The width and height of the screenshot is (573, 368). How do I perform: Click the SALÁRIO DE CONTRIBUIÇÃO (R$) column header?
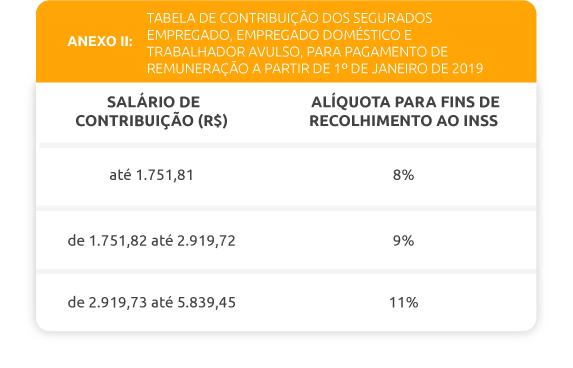(152, 111)
